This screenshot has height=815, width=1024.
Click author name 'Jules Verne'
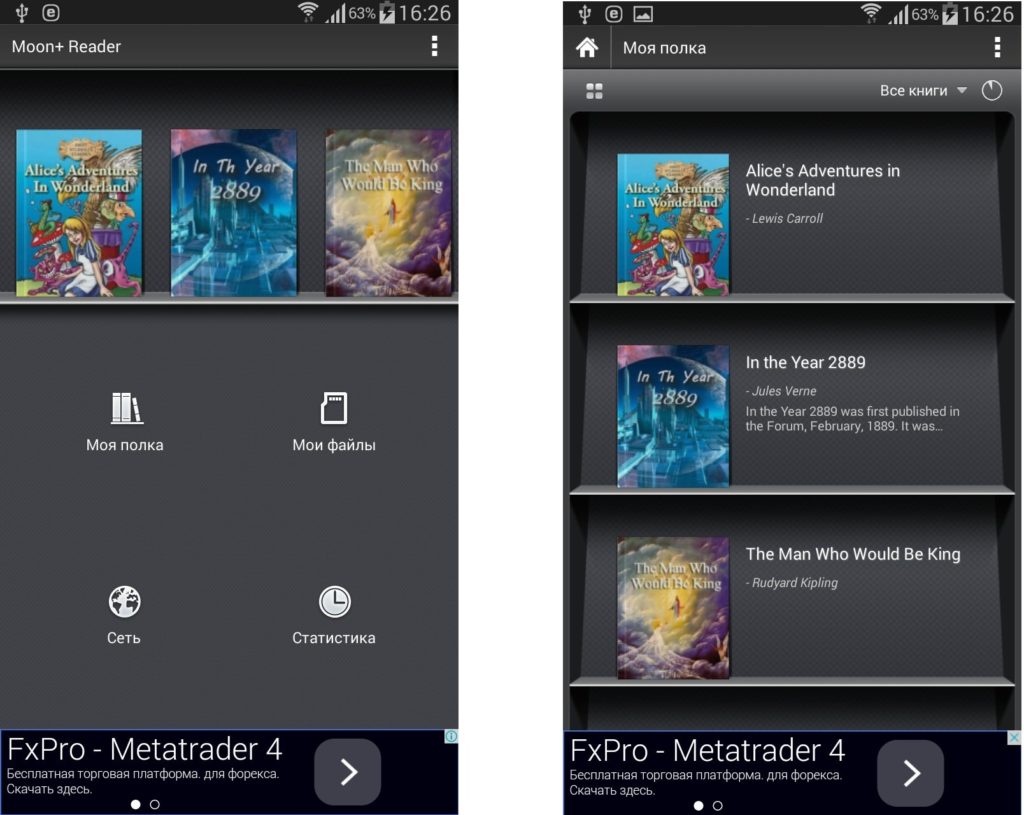coord(784,391)
